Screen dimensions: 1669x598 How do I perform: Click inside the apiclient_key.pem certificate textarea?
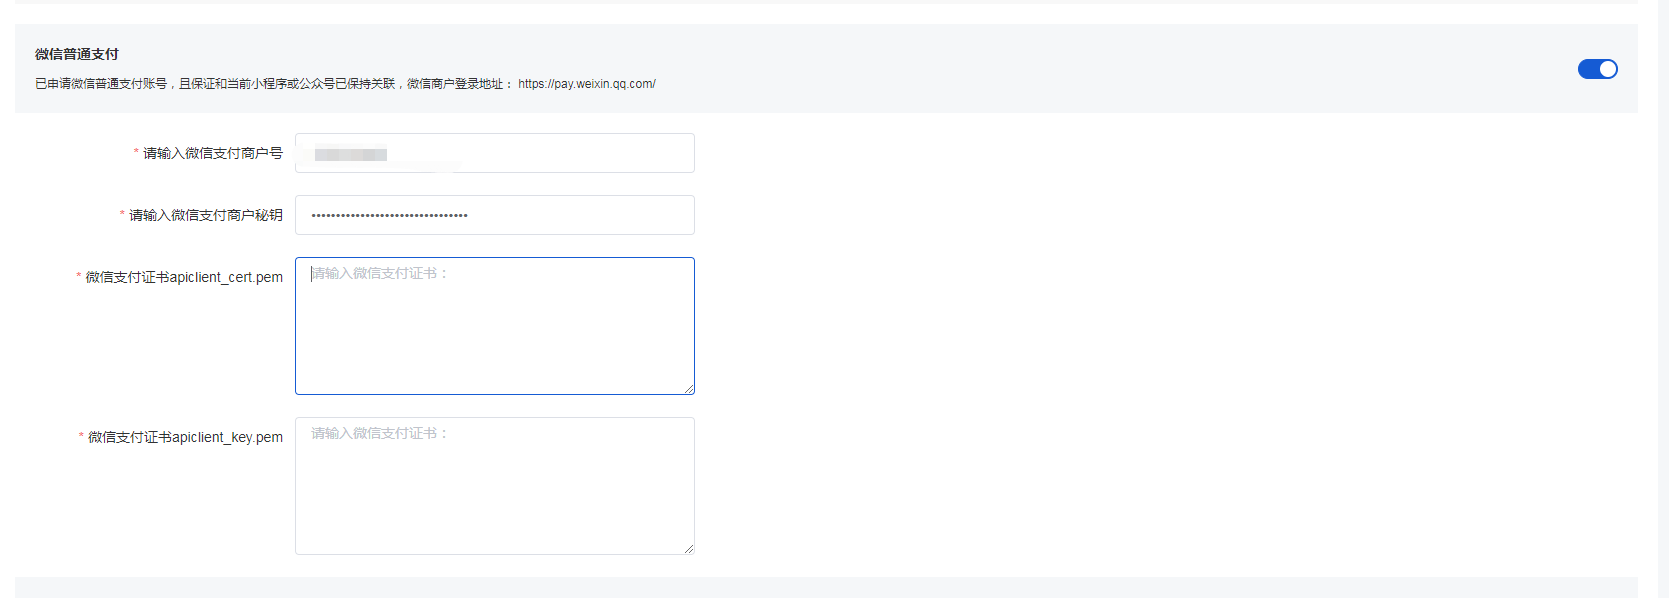point(495,486)
